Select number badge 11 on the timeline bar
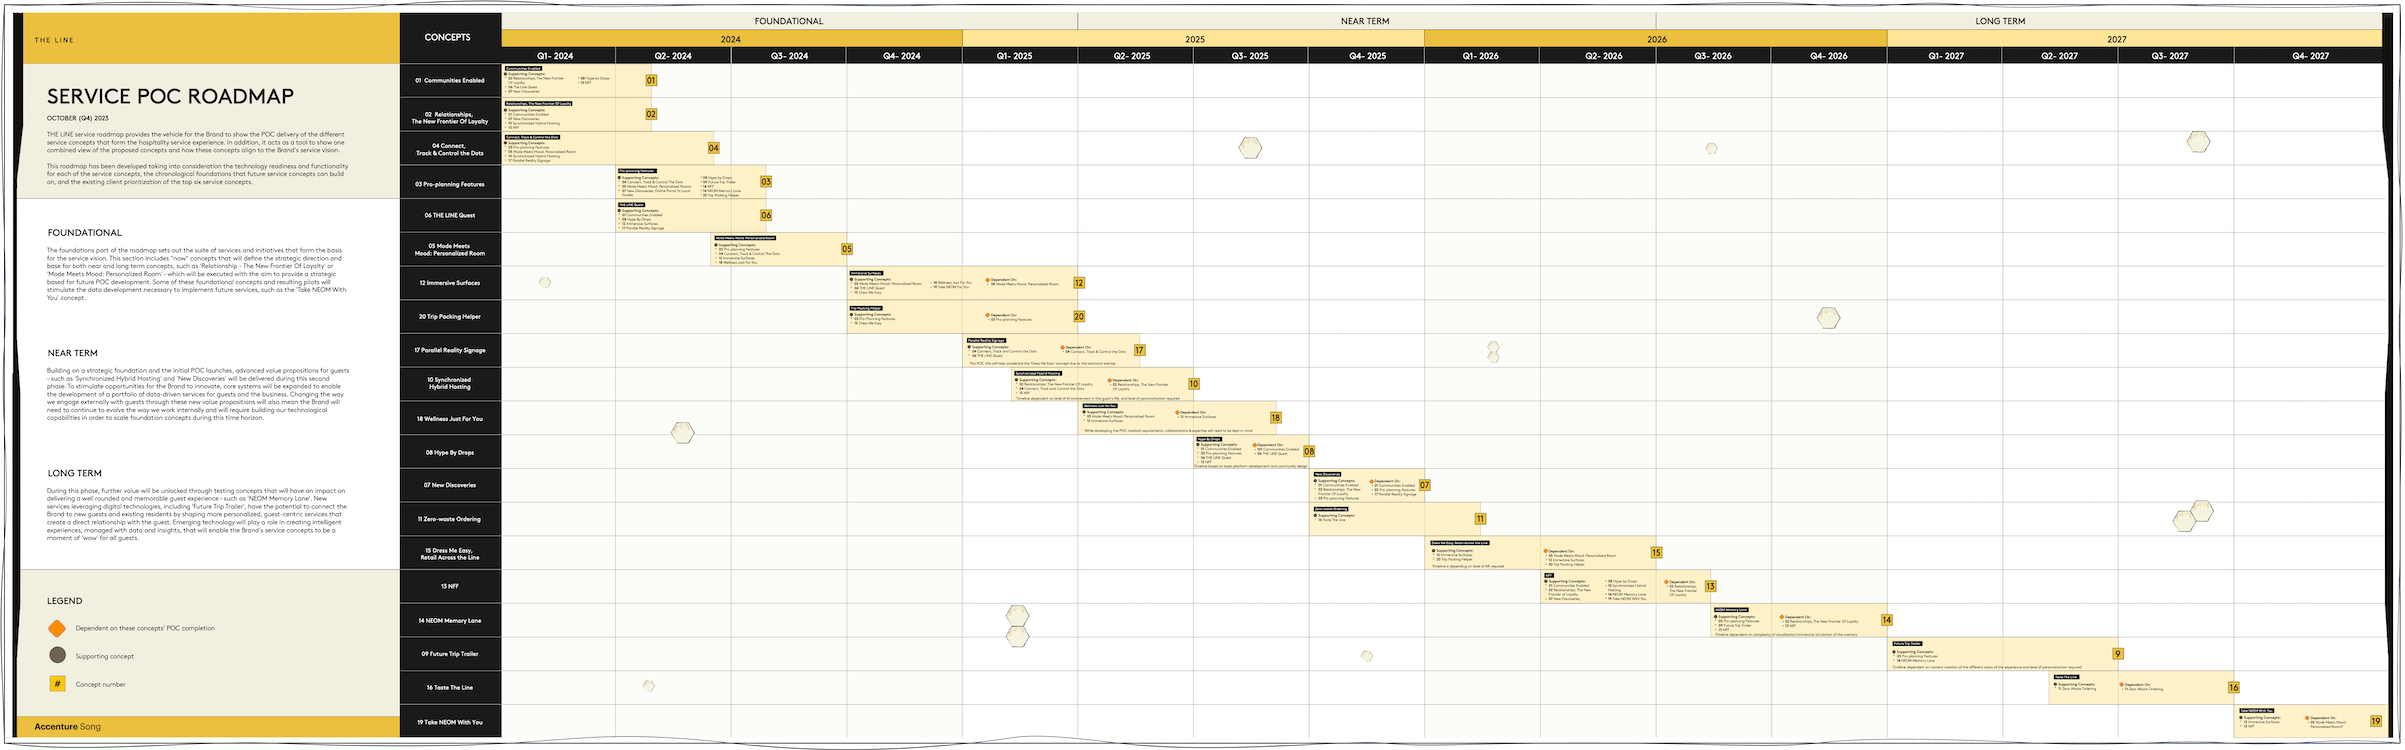The image size is (2405, 750). coord(1480,519)
